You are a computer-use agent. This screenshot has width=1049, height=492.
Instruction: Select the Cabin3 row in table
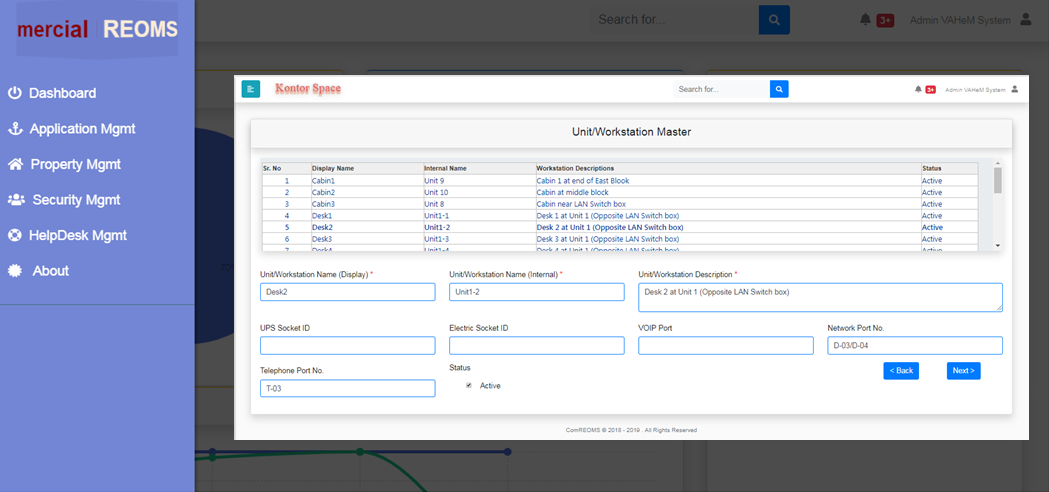pyautogui.click(x=619, y=203)
